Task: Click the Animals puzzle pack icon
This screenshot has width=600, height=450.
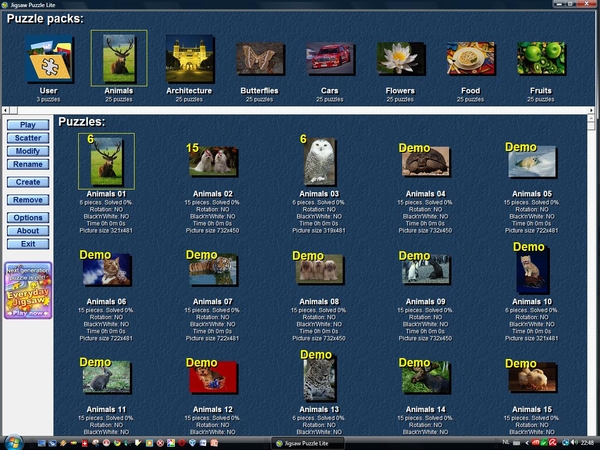Action: tap(118, 59)
